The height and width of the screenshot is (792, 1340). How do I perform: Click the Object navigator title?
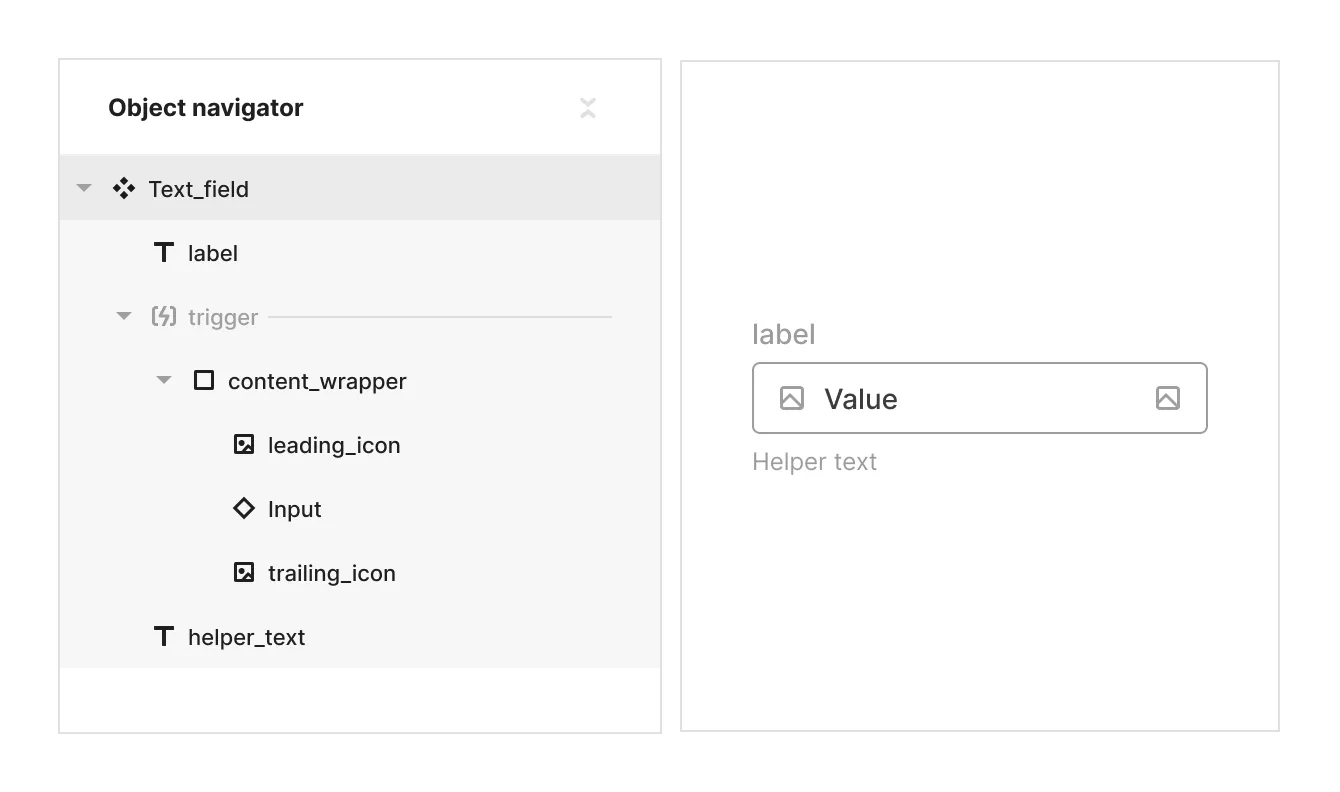[206, 108]
